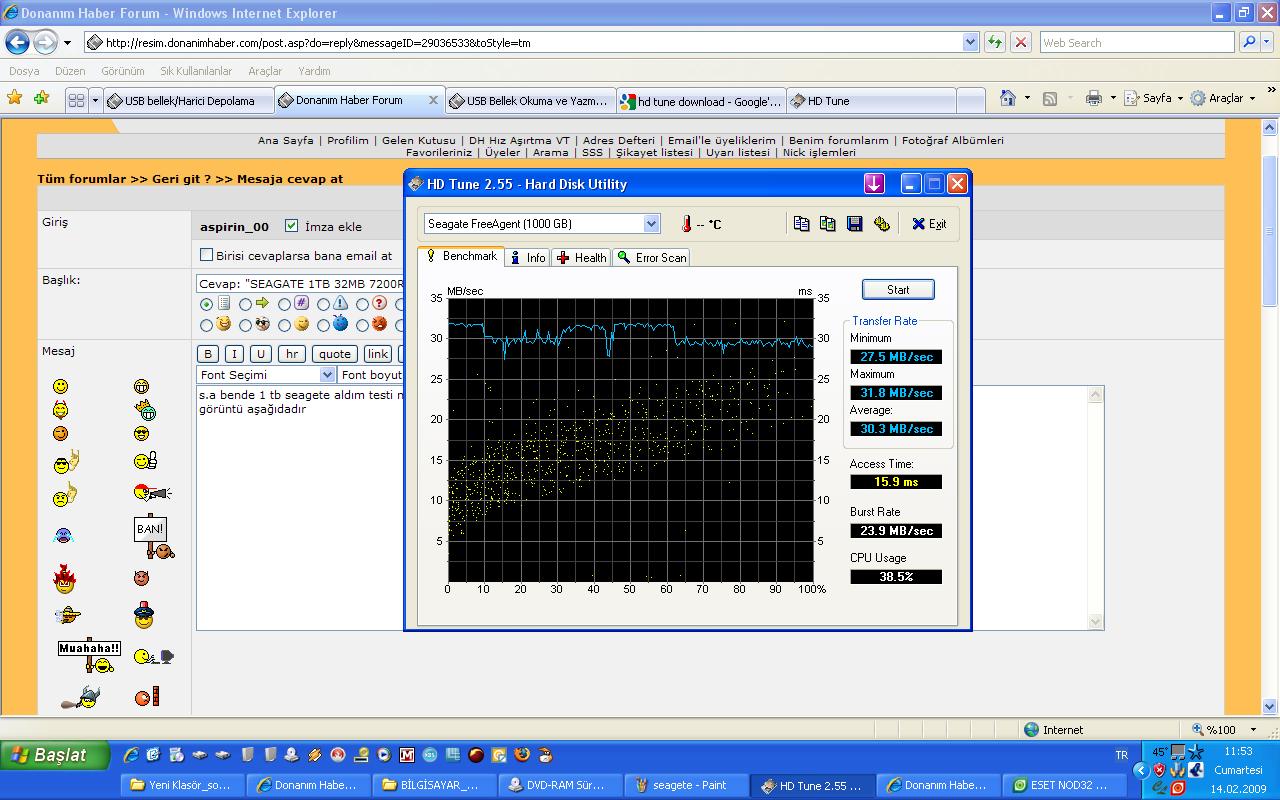This screenshot has height=800, width=1280.
Task: Click the IE Home icon
Action: click(1007, 98)
